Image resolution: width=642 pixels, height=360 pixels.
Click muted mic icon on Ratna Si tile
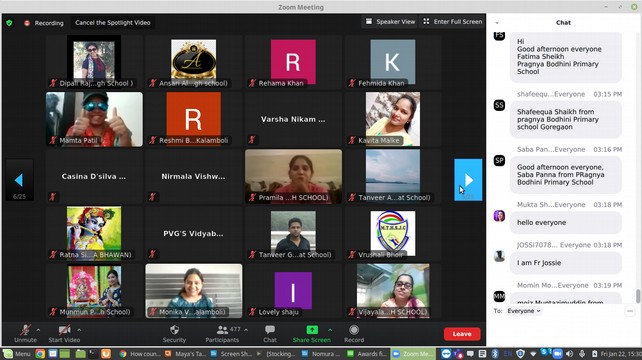coord(53,255)
